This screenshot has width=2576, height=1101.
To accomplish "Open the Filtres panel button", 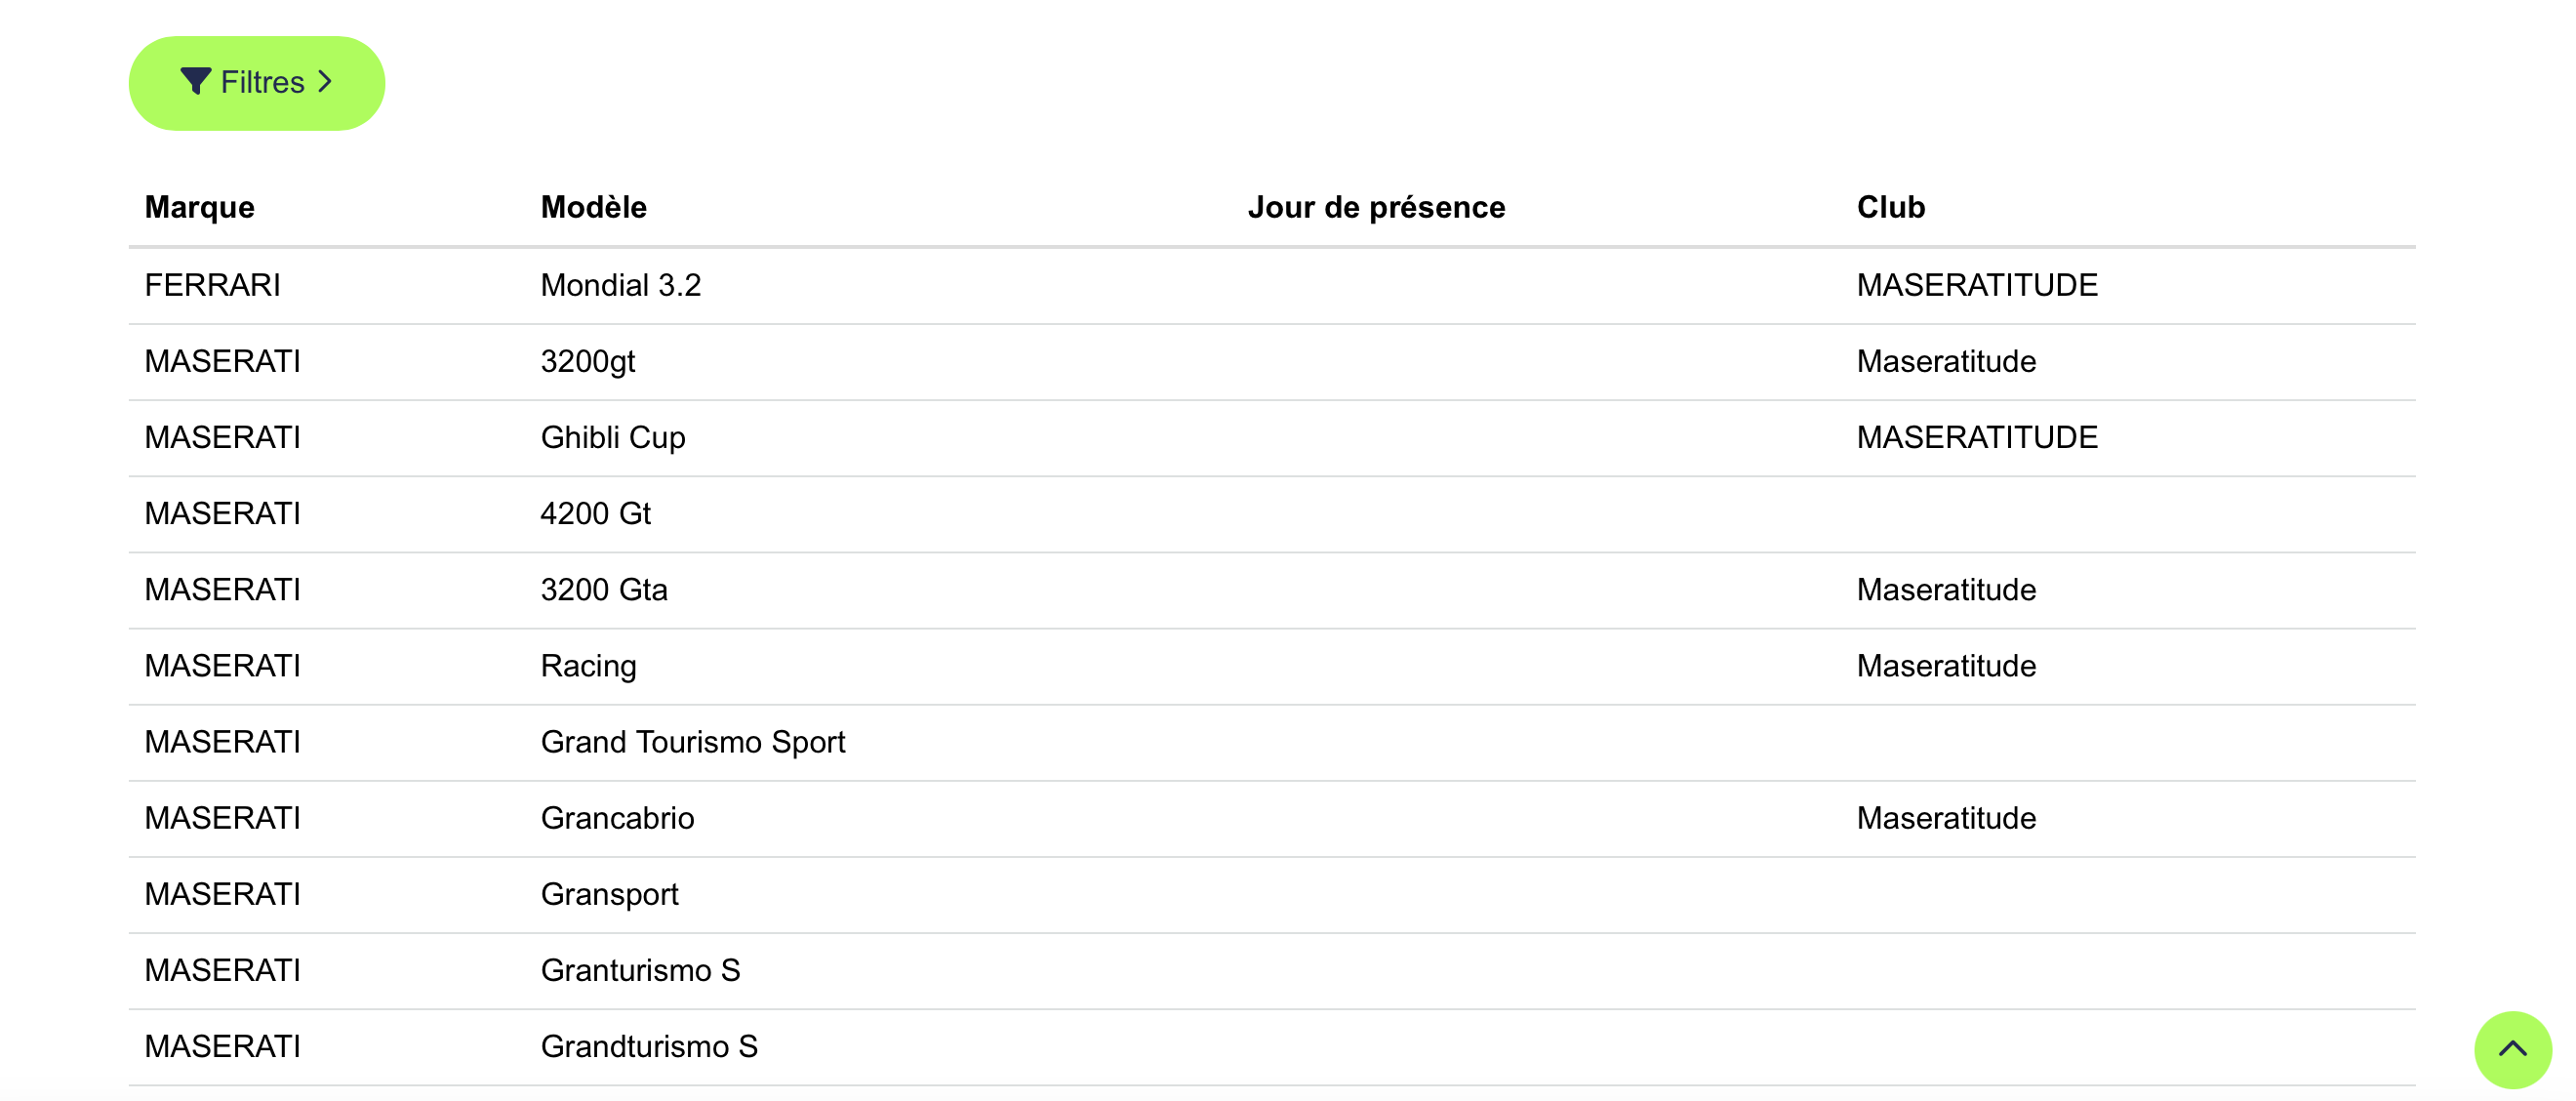I will click(257, 83).
